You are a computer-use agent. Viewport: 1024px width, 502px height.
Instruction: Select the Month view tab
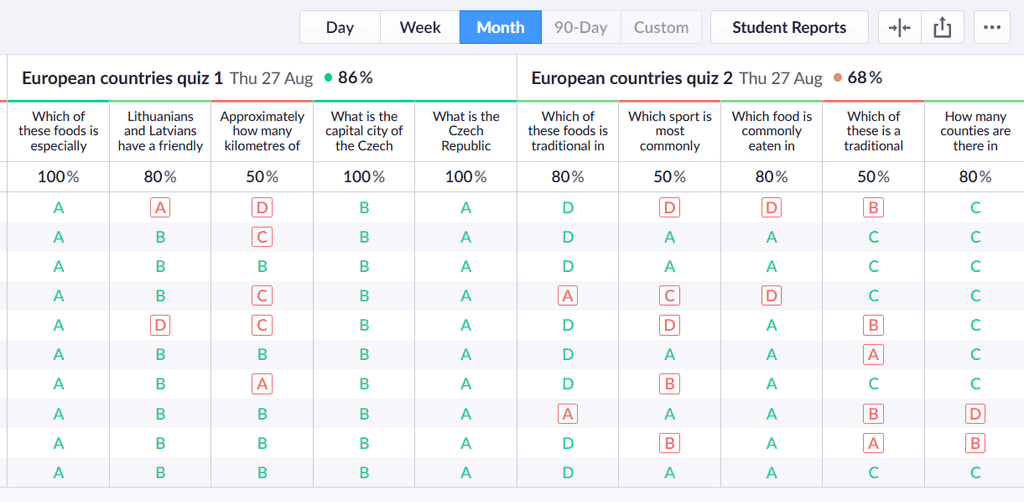click(x=500, y=27)
